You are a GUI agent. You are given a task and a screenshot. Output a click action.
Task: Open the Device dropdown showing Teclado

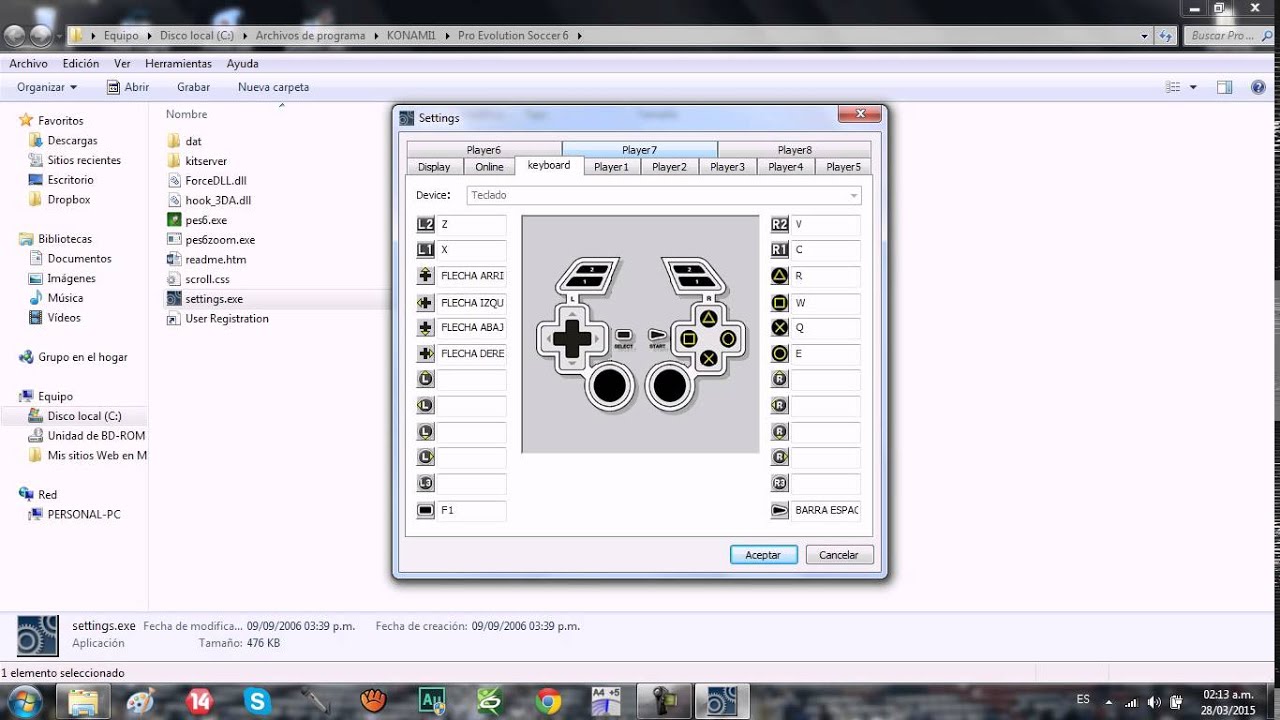tap(664, 195)
